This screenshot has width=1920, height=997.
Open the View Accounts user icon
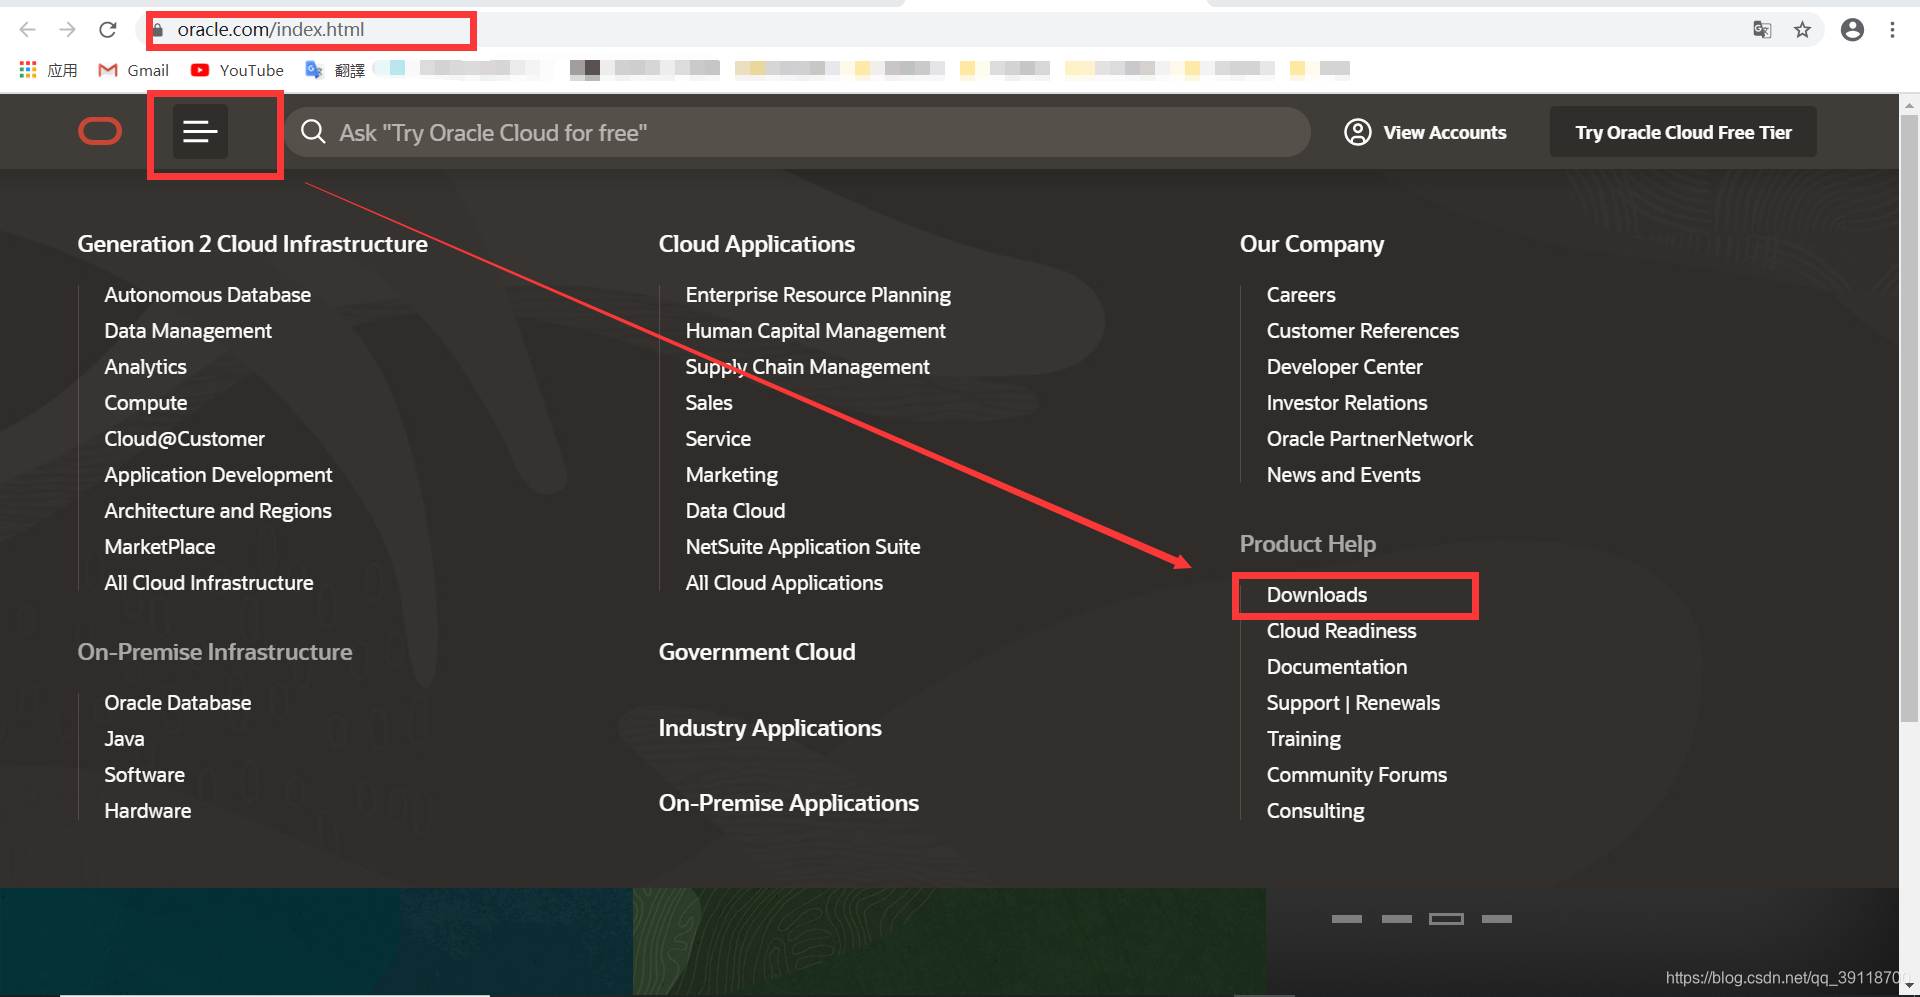[x=1357, y=132]
